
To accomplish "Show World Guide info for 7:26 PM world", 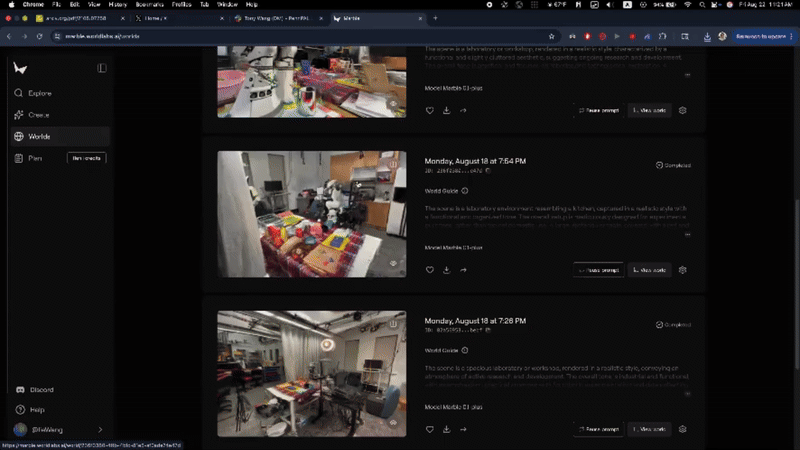I will [465, 351].
